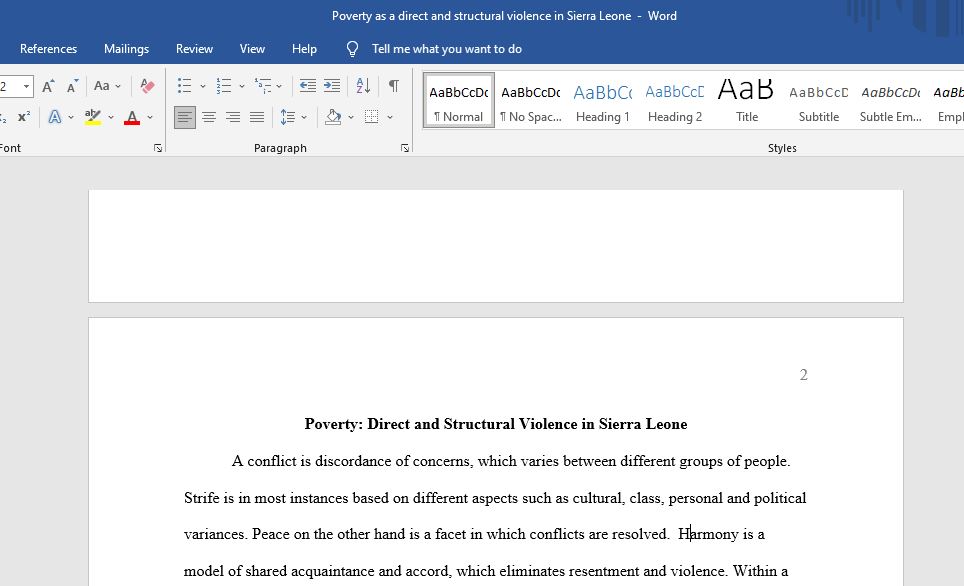Screen dimensions: 964x586
Task: Start a numbered list
Action: tap(224, 86)
